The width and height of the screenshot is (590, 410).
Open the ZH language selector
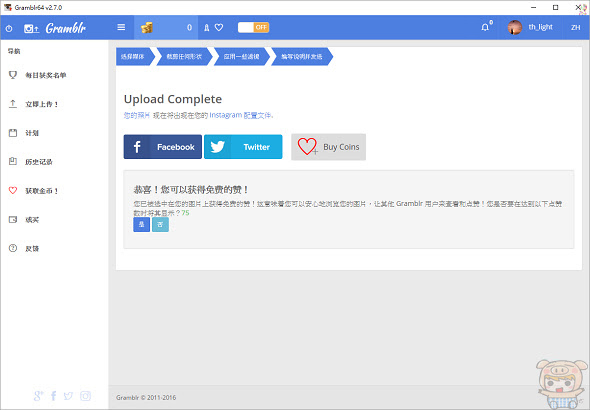coord(575,27)
